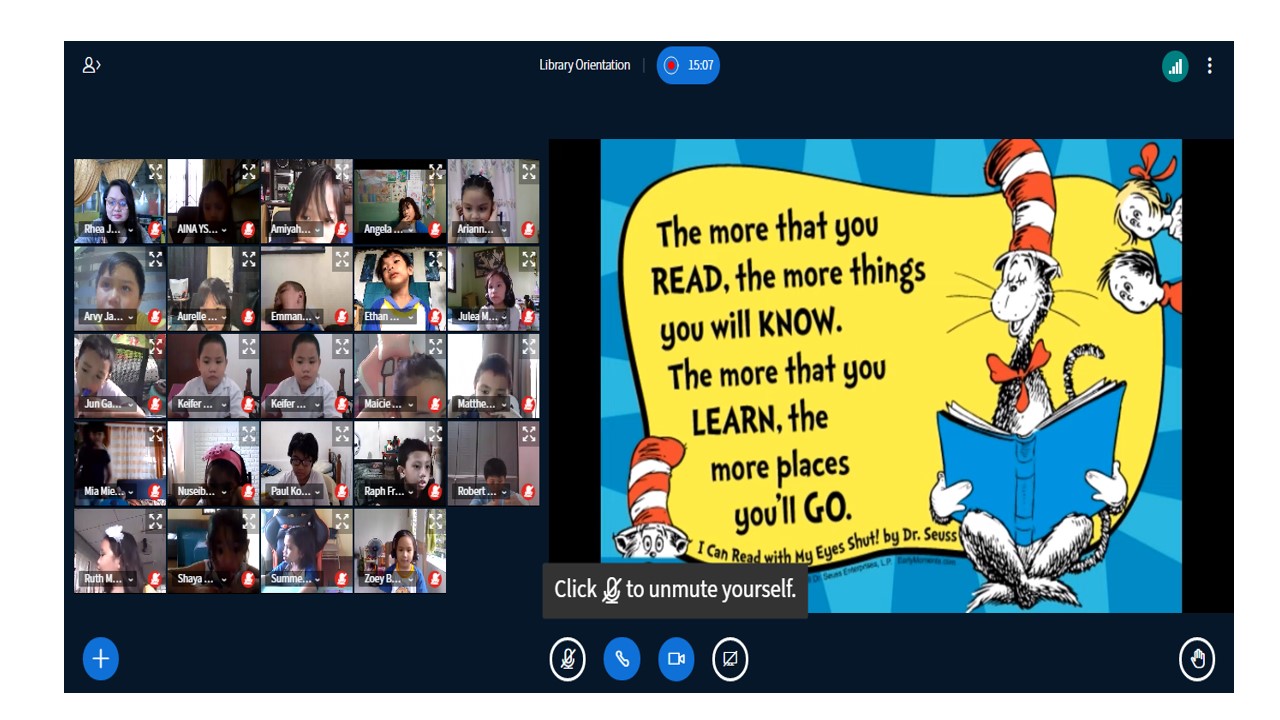Image resolution: width=1280 pixels, height=720 pixels.
Task: Click the recording timer showing 15:07
Action: (x=687, y=64)
